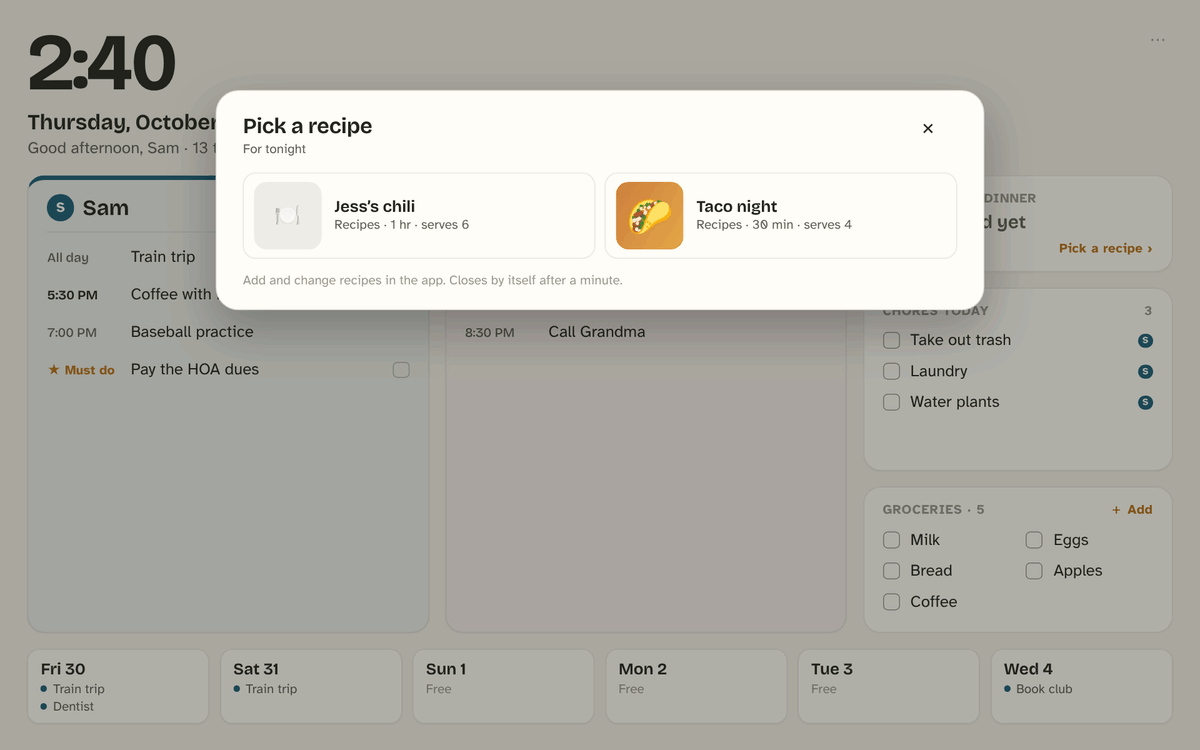
Task: Mark the Laundry chore as done
Action: point(891,371)
